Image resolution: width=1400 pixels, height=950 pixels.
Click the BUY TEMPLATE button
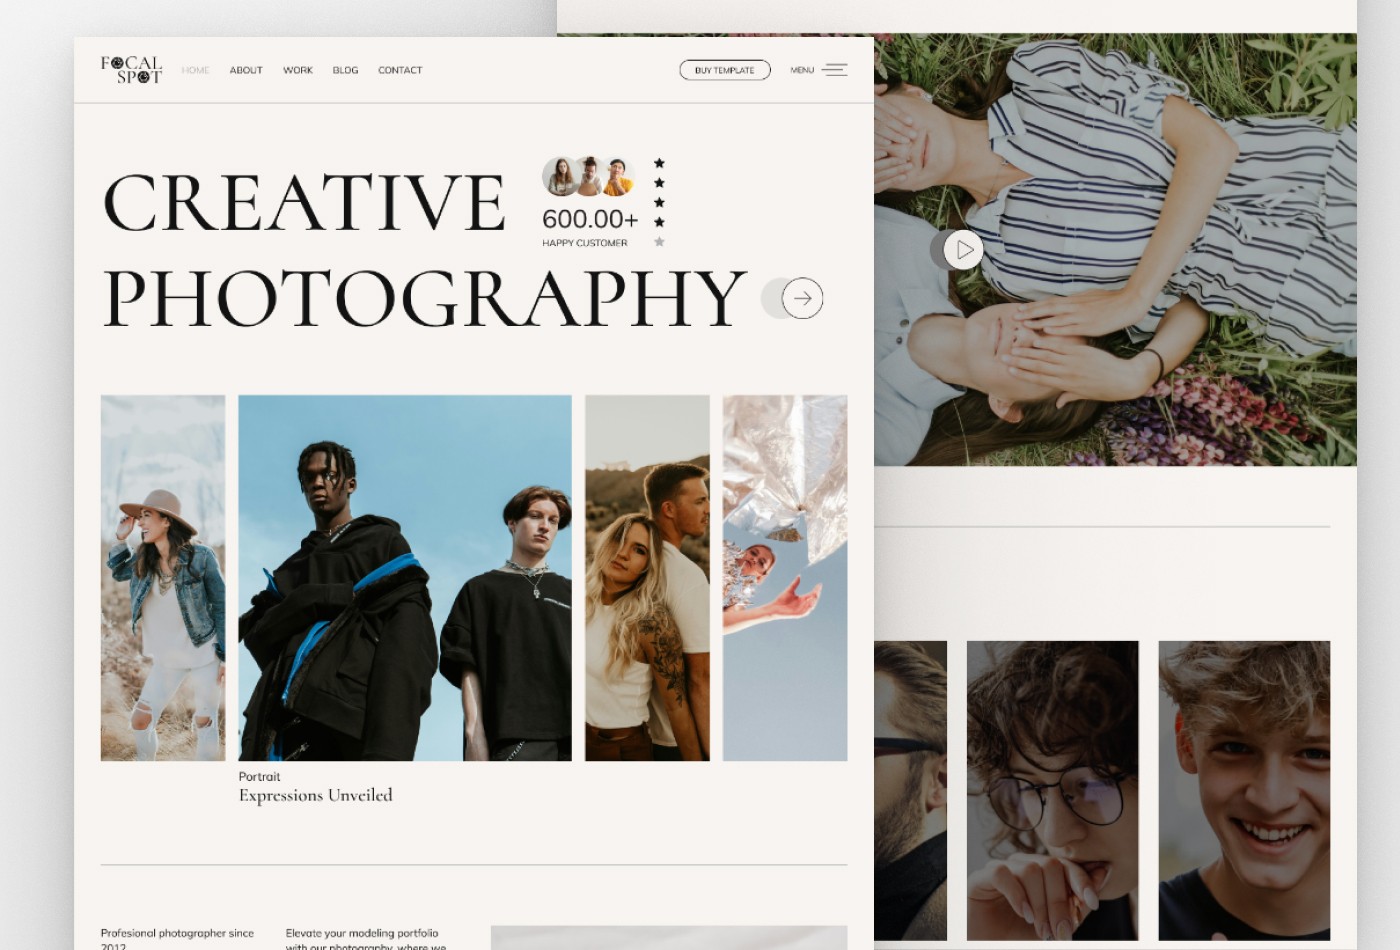pos(724,70)
